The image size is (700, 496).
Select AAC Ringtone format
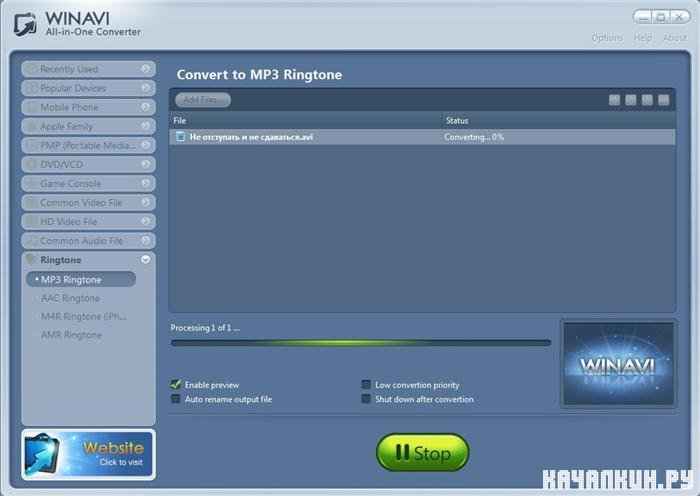click(x=71, y=298)
